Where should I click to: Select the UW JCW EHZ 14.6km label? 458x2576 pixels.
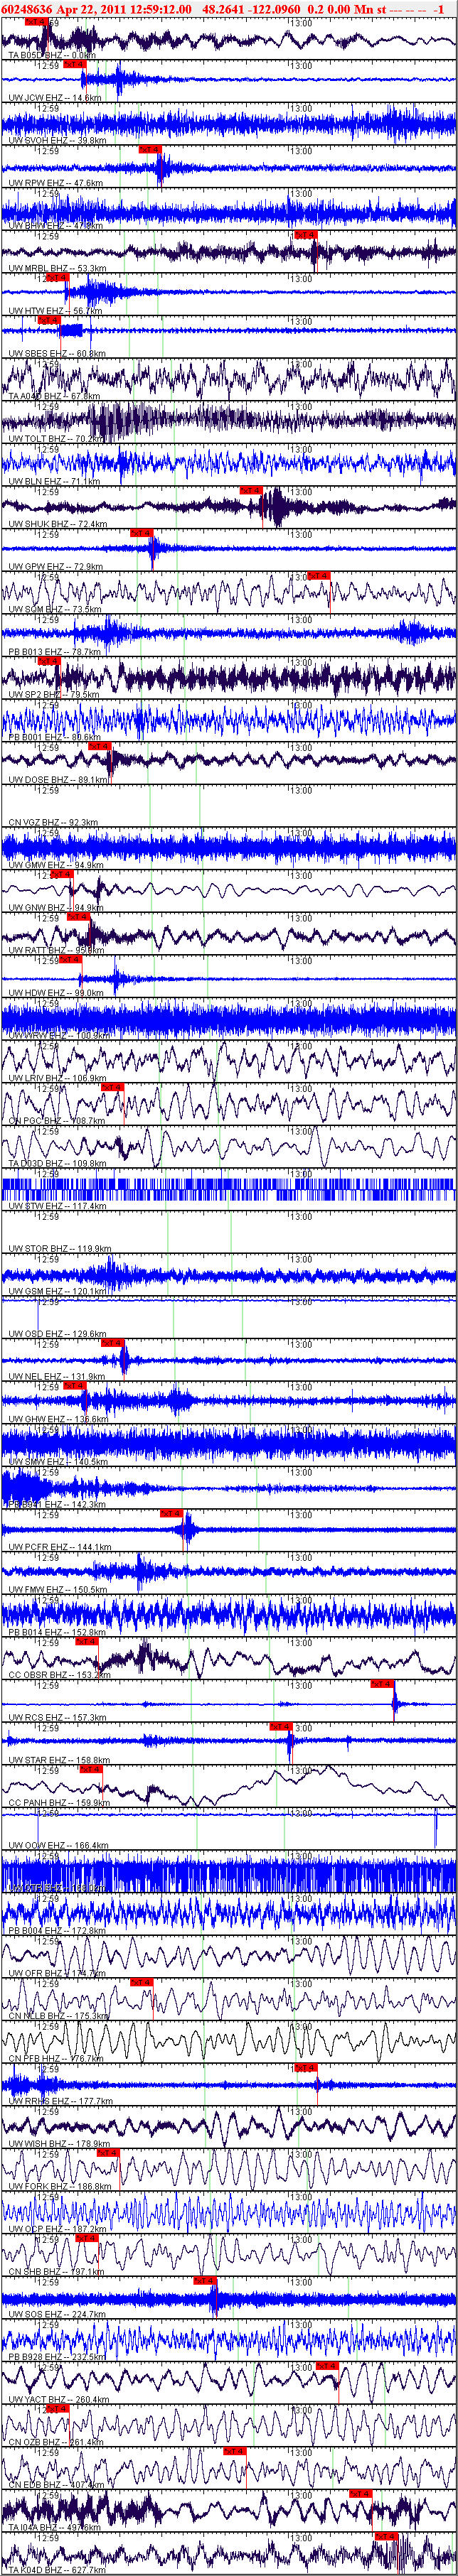point(54,98)
